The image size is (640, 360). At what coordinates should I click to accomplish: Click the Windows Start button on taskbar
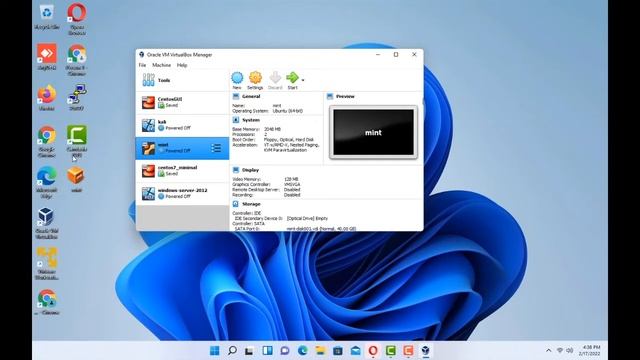tap(215, 350)
